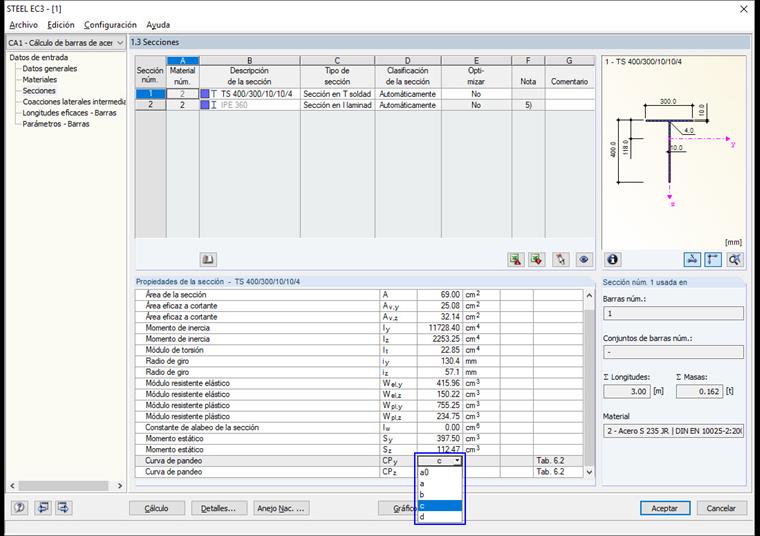Screen dimensions: 760x536
Task: Click the T-section shape icon in row 1
Action: coord(214,94)
